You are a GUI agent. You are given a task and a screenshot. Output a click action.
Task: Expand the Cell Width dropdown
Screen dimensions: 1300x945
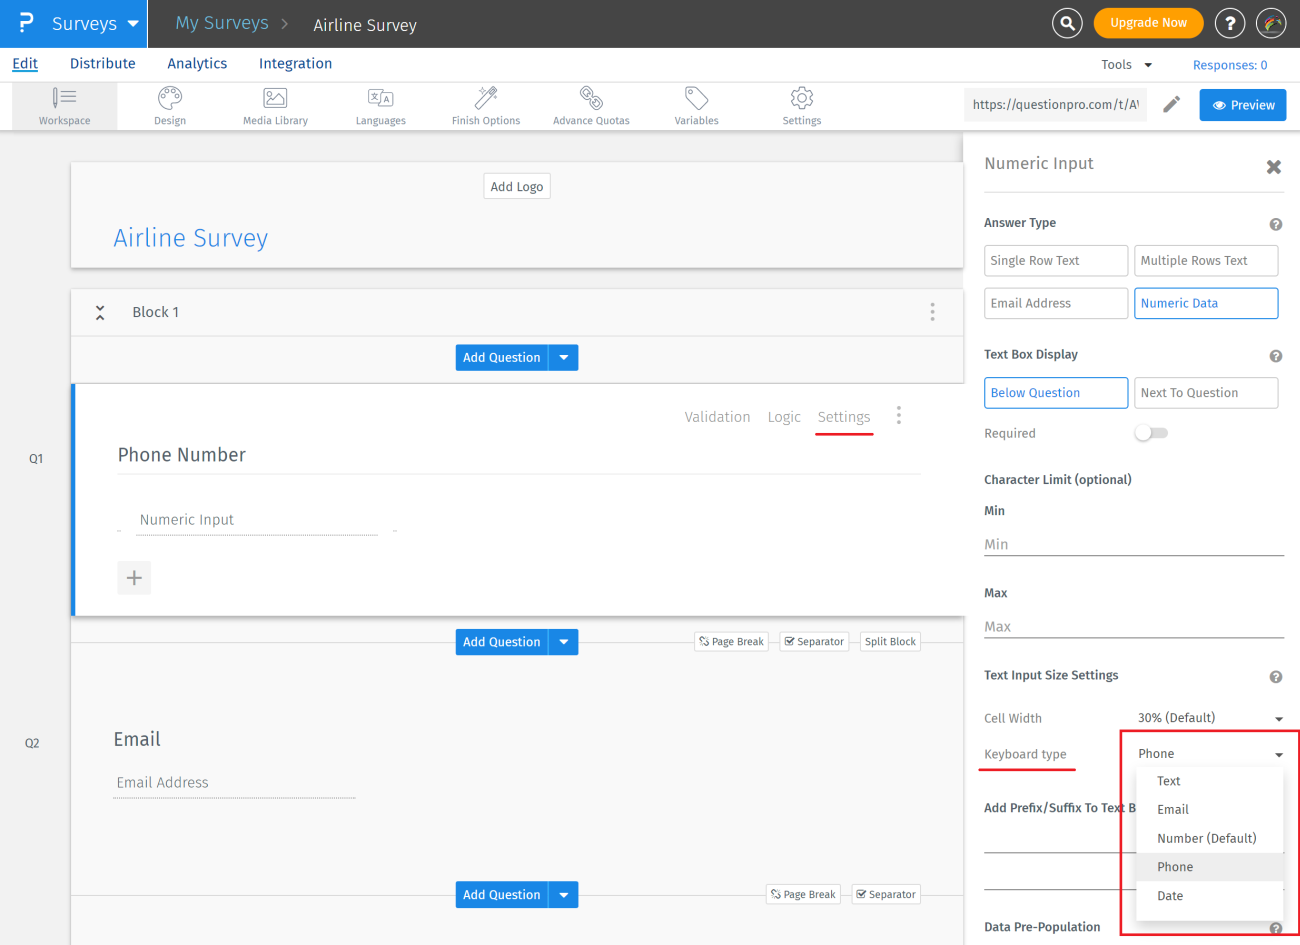tap(1209, 718)
